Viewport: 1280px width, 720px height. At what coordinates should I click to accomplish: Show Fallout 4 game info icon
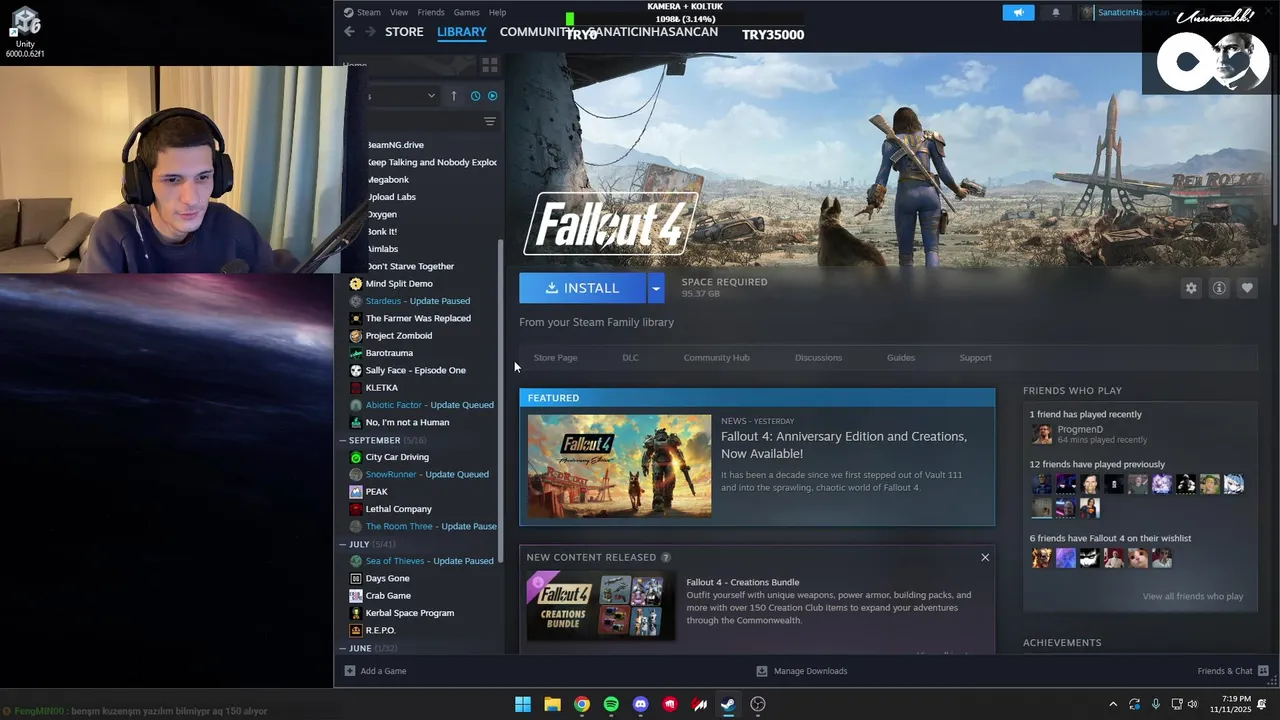(x=1219, y=288)
